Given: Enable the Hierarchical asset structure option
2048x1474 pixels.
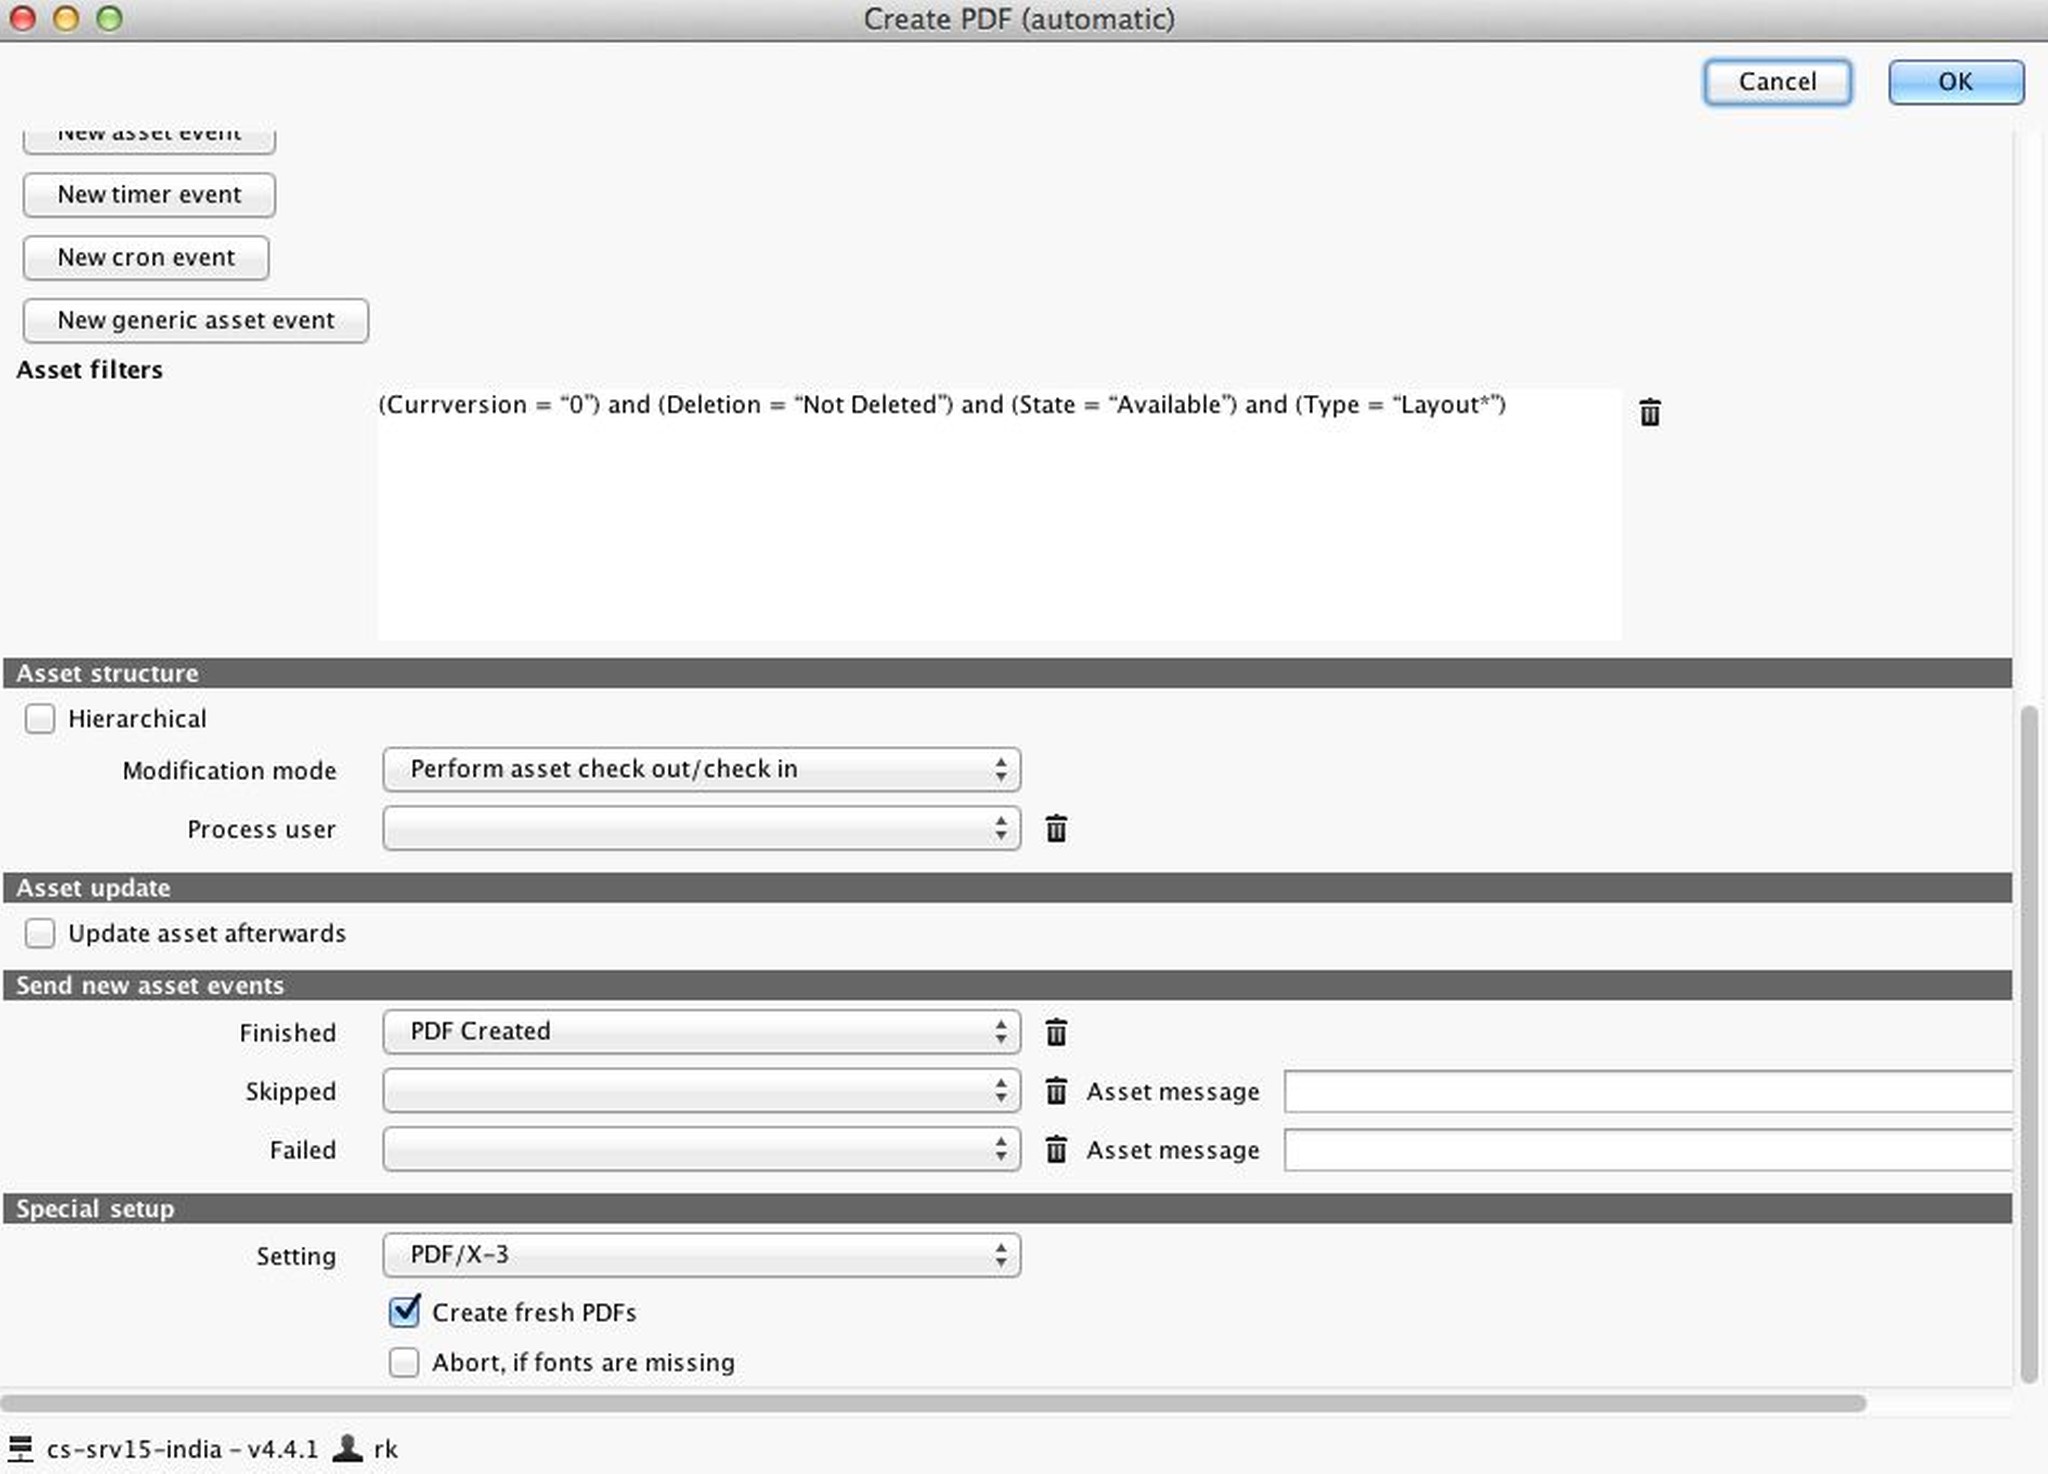Looking at the screenshot, I should point(40,718).
